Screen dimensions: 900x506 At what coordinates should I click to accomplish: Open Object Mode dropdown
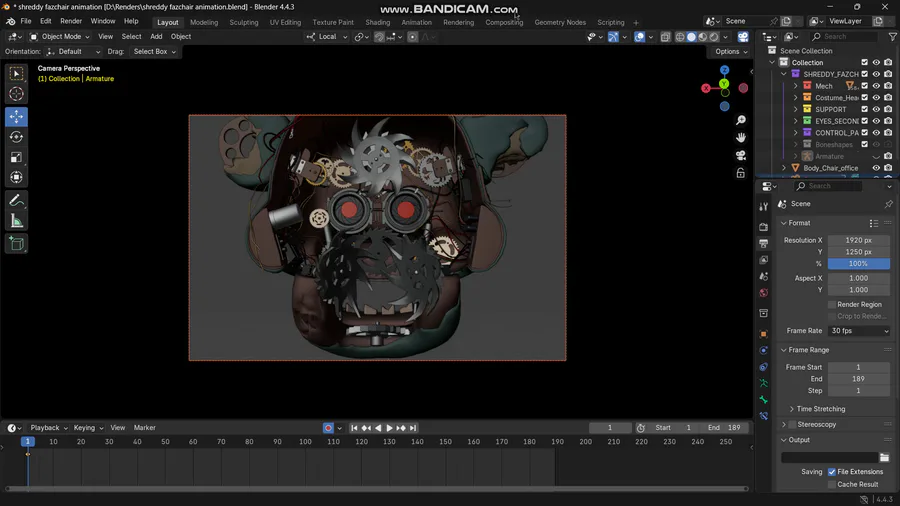point(60,37)
